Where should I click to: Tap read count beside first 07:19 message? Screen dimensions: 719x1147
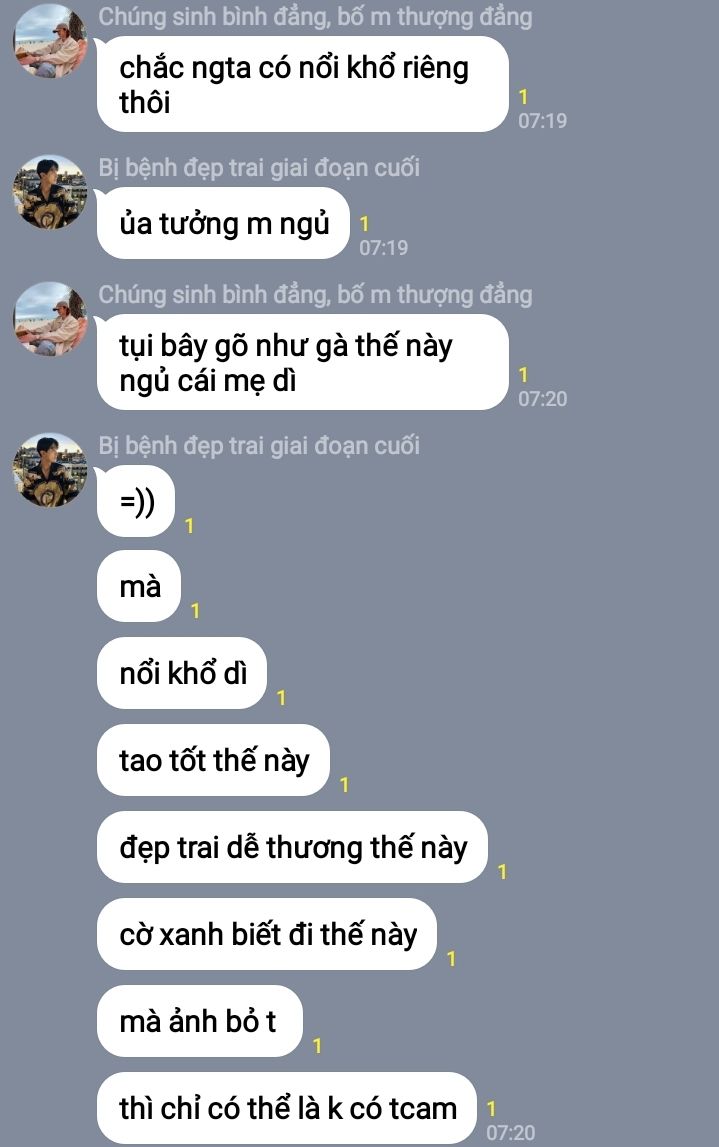(x=523, y=96)
